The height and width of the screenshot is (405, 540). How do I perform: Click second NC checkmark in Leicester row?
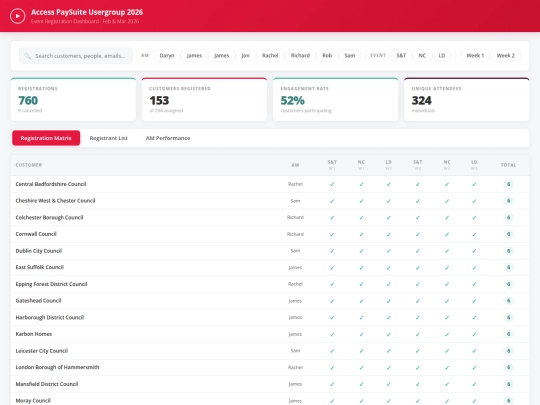click(x=447, y=351)
